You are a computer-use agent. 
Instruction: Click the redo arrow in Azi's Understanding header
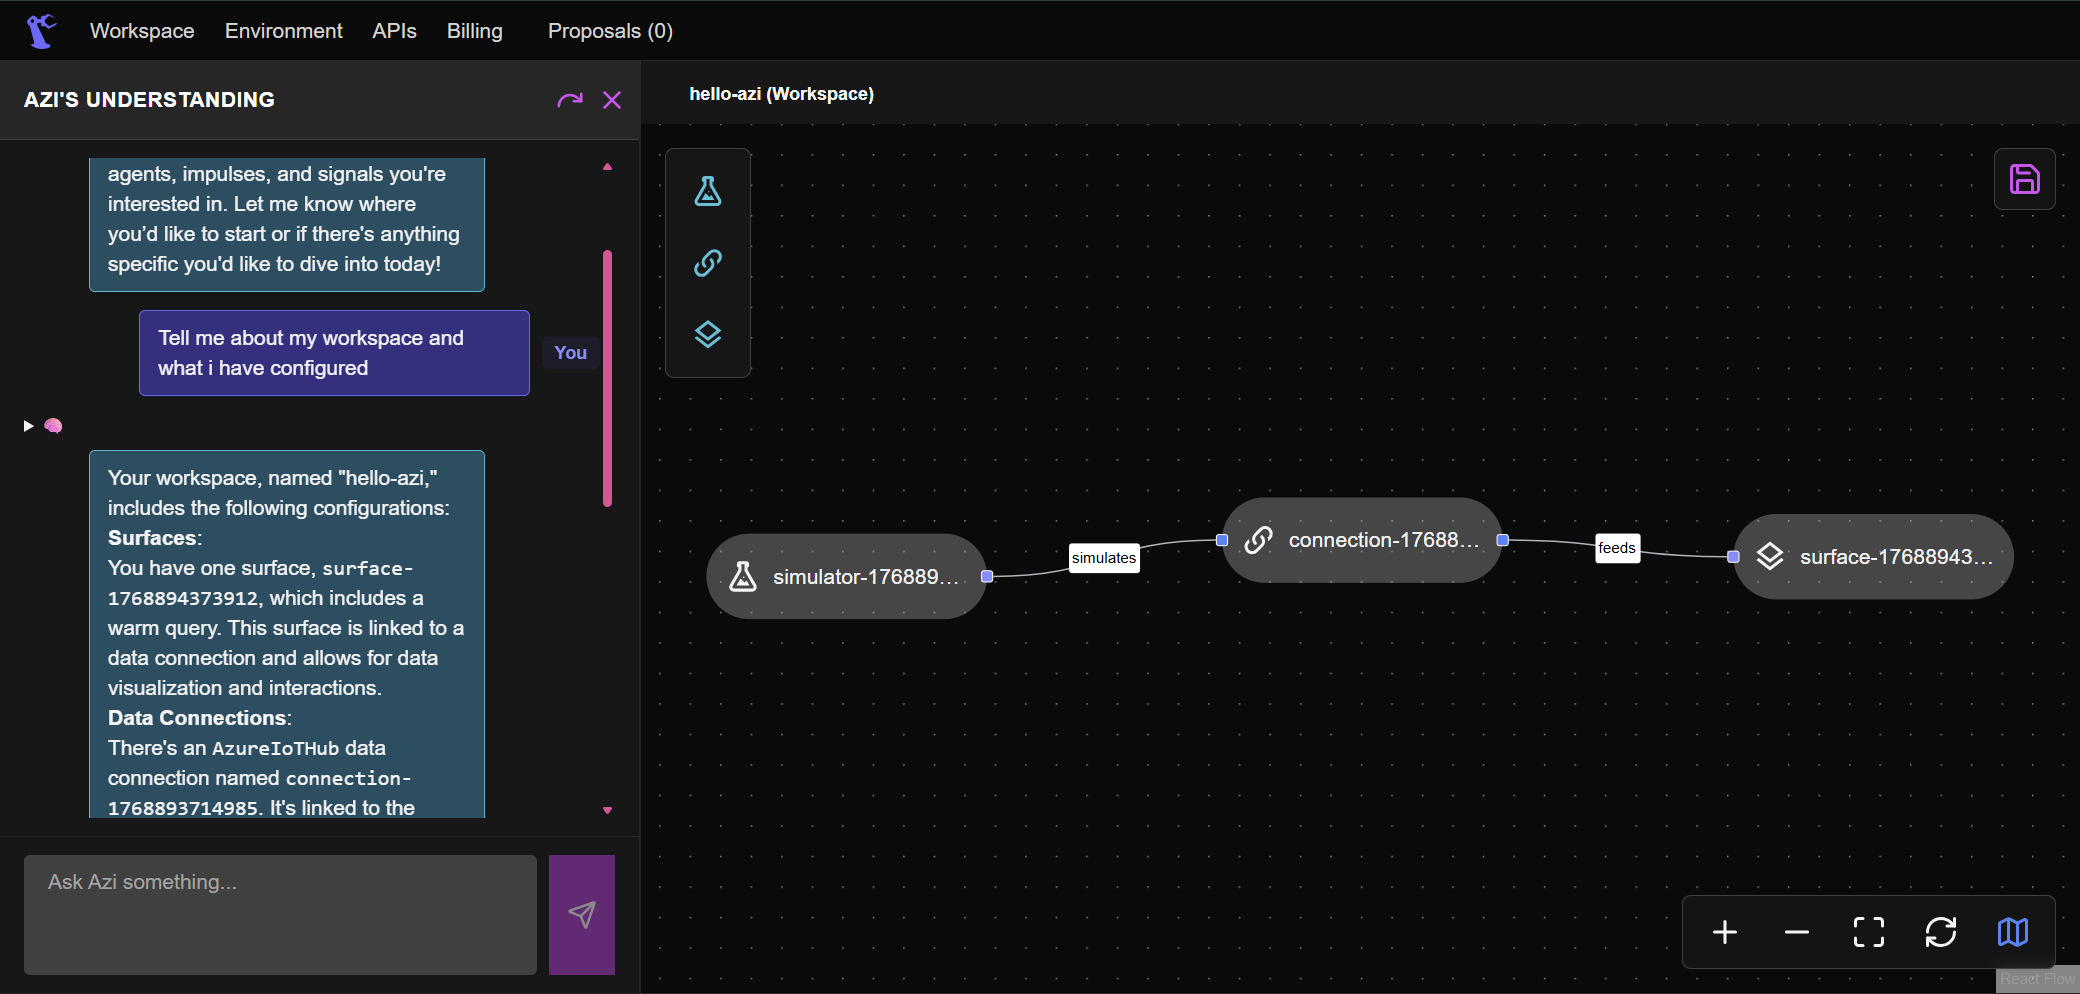click(x=570, y=100)
